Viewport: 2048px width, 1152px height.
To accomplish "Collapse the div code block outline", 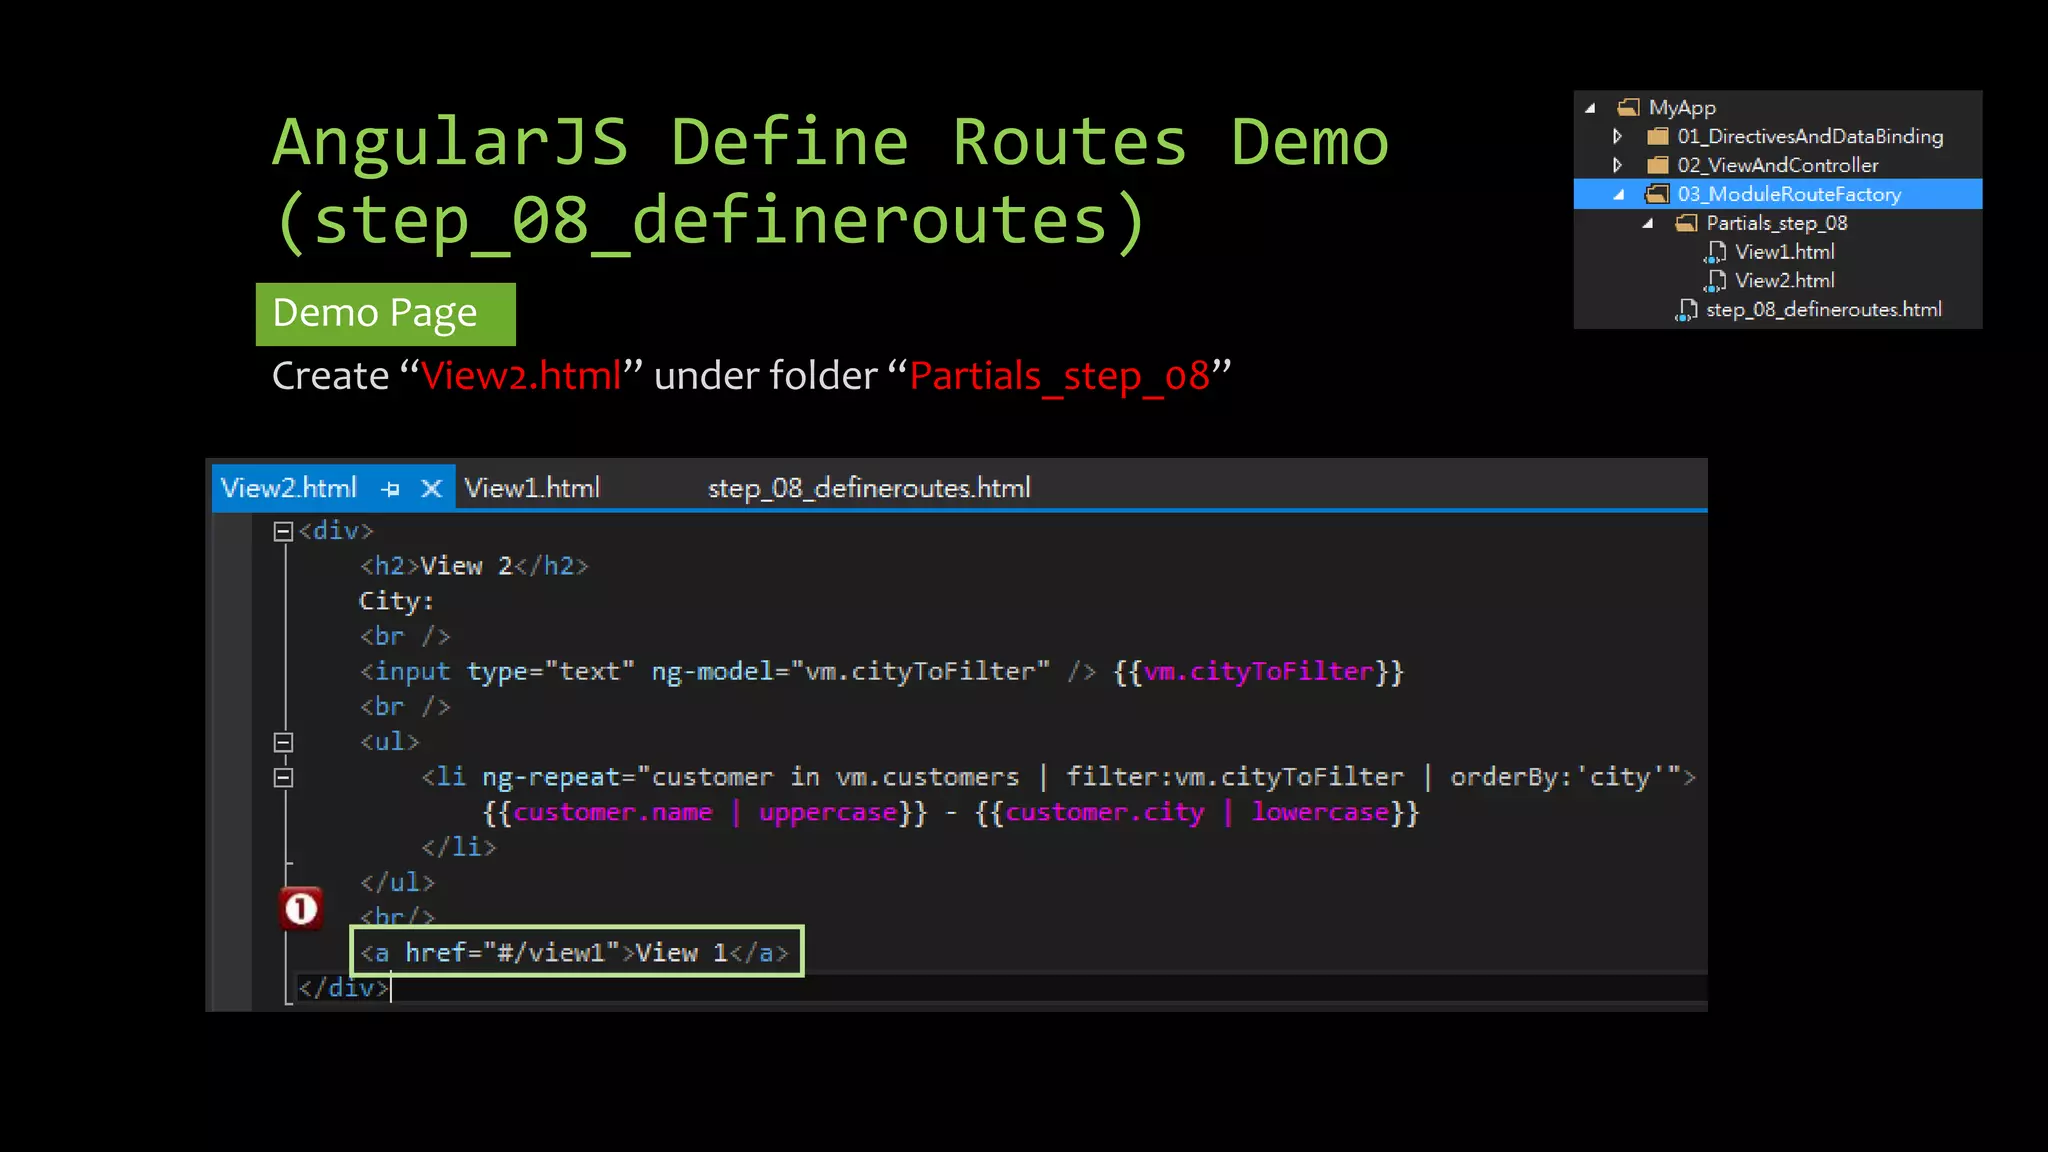I will [x=283, y=531].
